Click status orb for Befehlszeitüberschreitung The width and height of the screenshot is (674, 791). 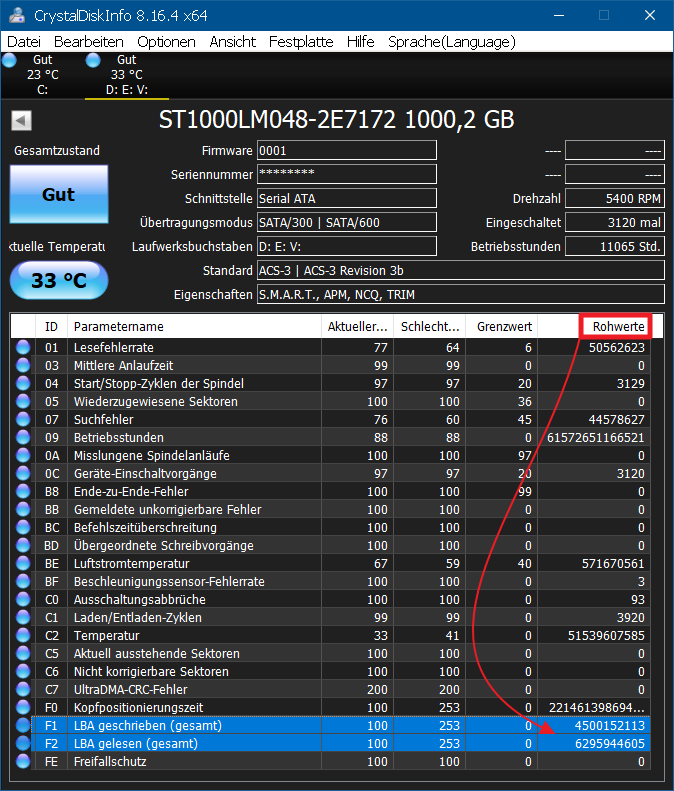coord(23,527)
